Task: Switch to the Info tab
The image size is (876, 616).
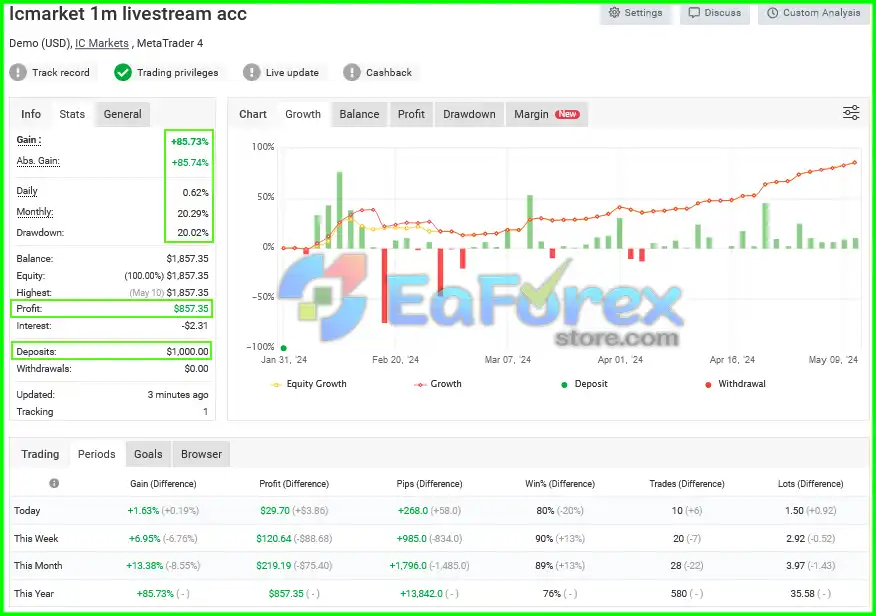Action: coord(31,114)
